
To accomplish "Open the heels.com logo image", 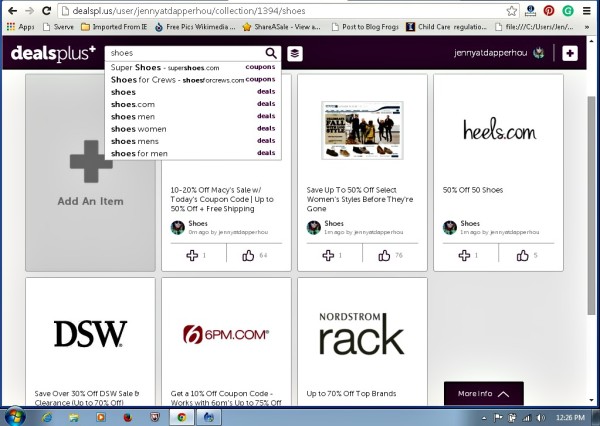I will tap(499, 130).
